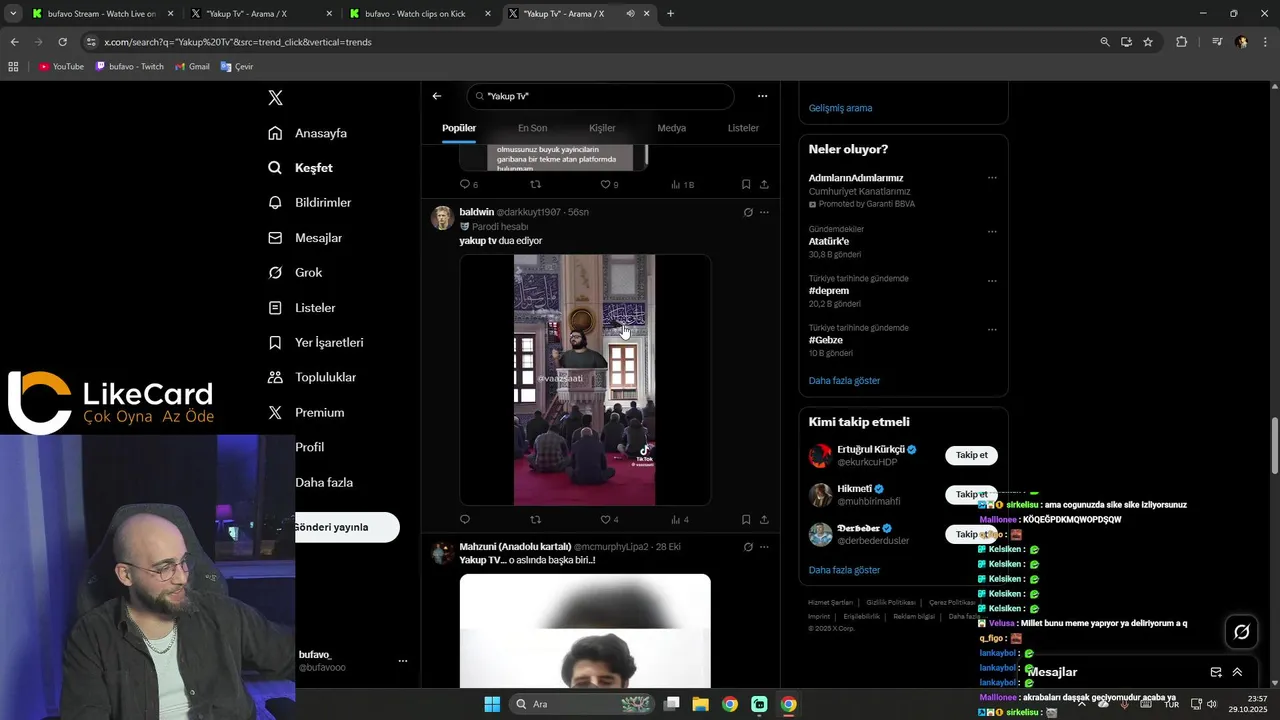
Task: Switch to Listeler search tab
Action: point(743,128)
